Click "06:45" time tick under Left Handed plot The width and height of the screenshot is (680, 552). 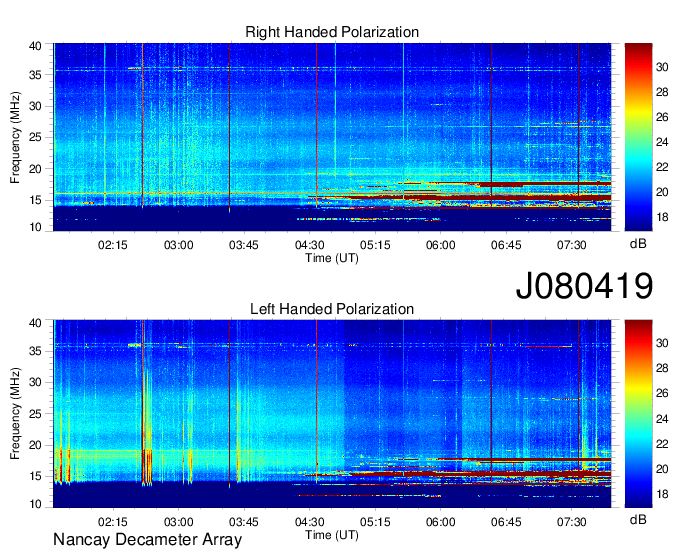(506, 522)
